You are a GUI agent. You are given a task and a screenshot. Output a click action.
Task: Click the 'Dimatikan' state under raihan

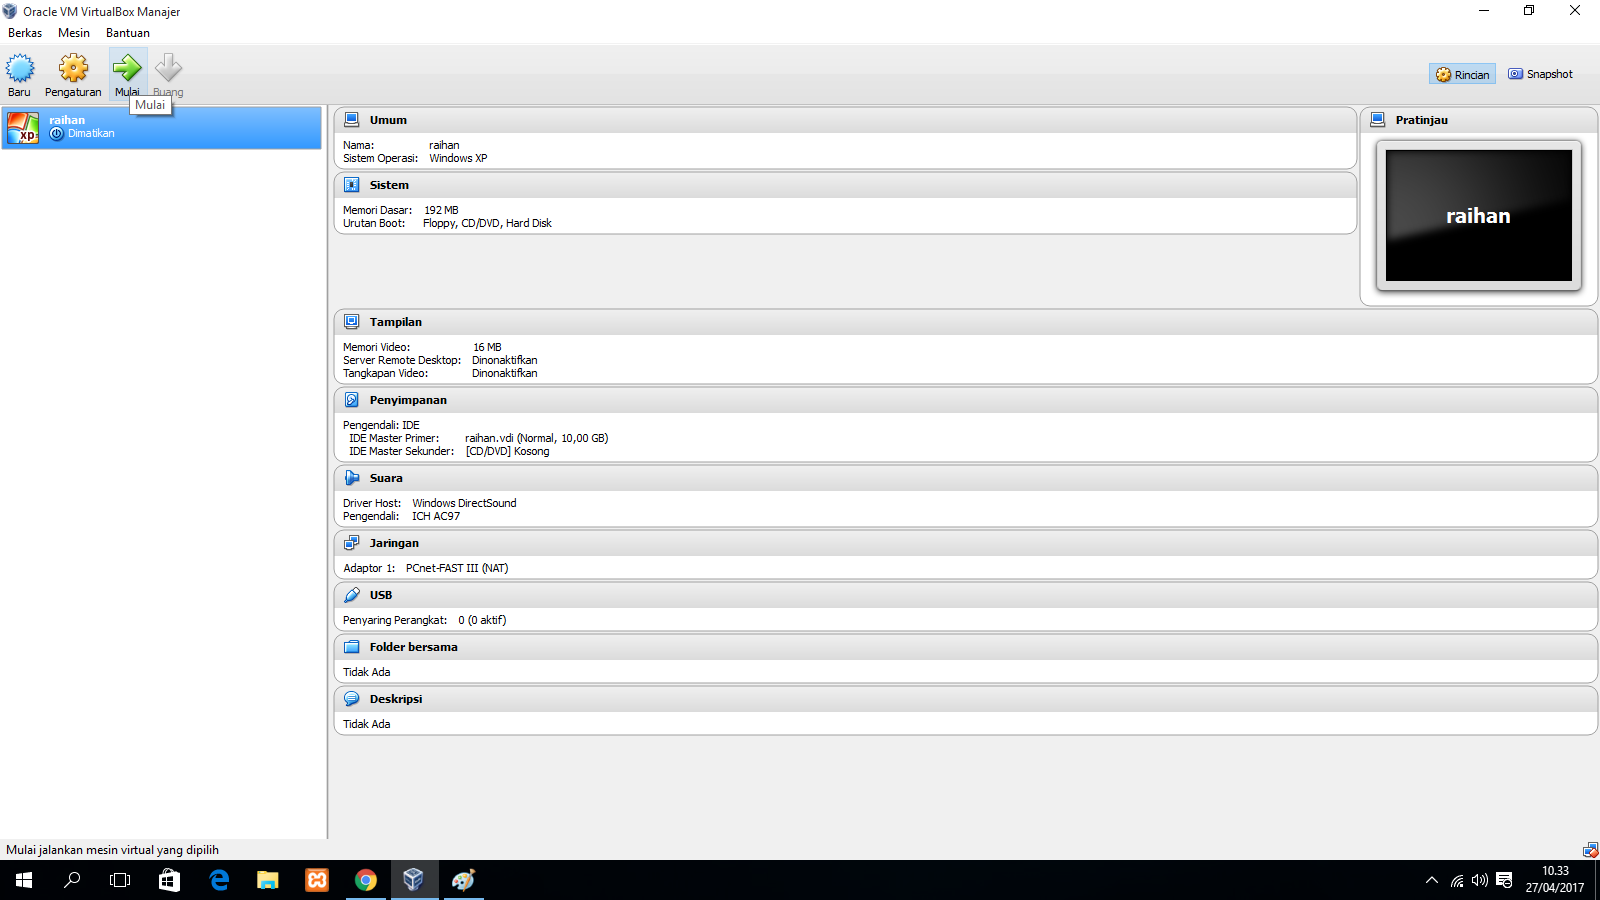point(91,134)
